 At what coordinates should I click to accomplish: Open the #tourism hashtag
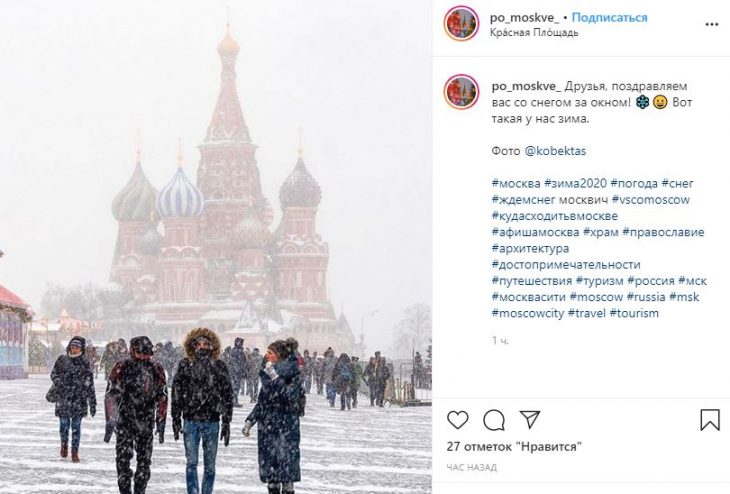pos(634,313)
